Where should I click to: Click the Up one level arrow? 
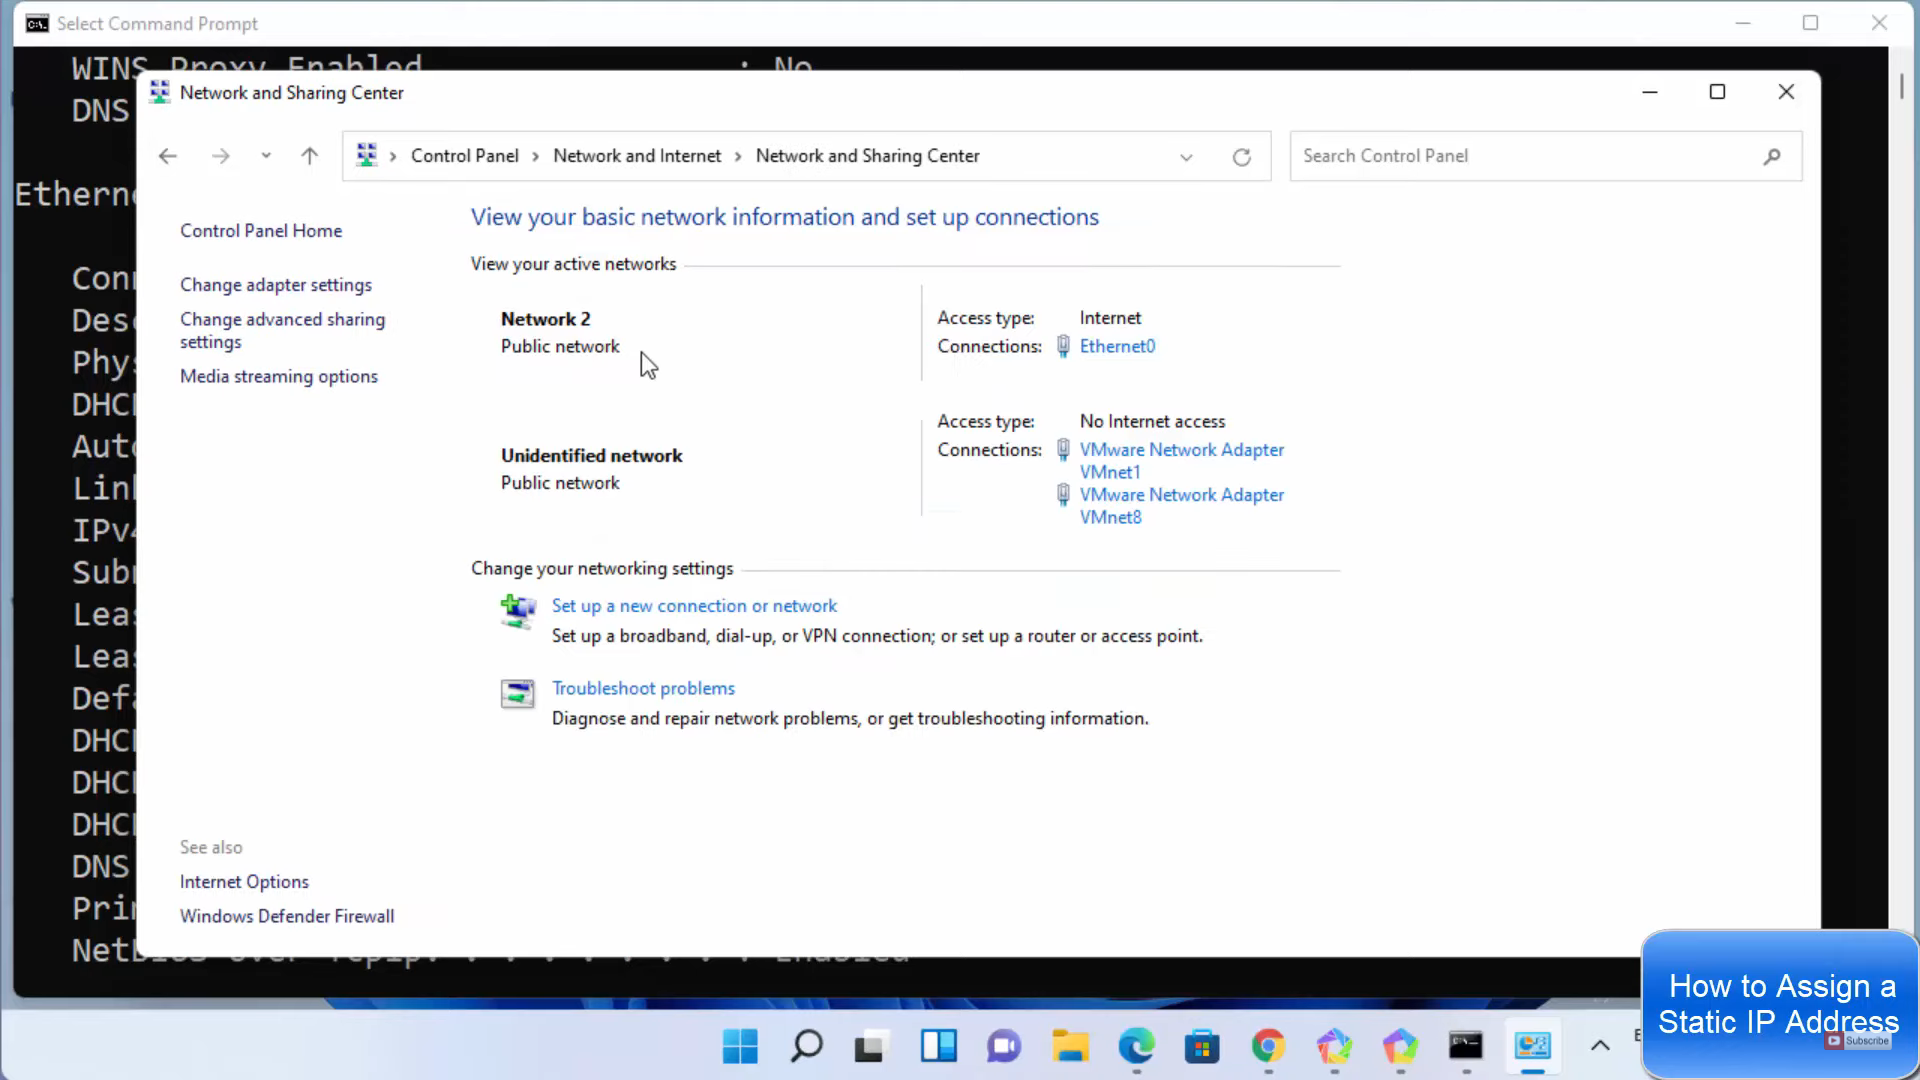309,156
